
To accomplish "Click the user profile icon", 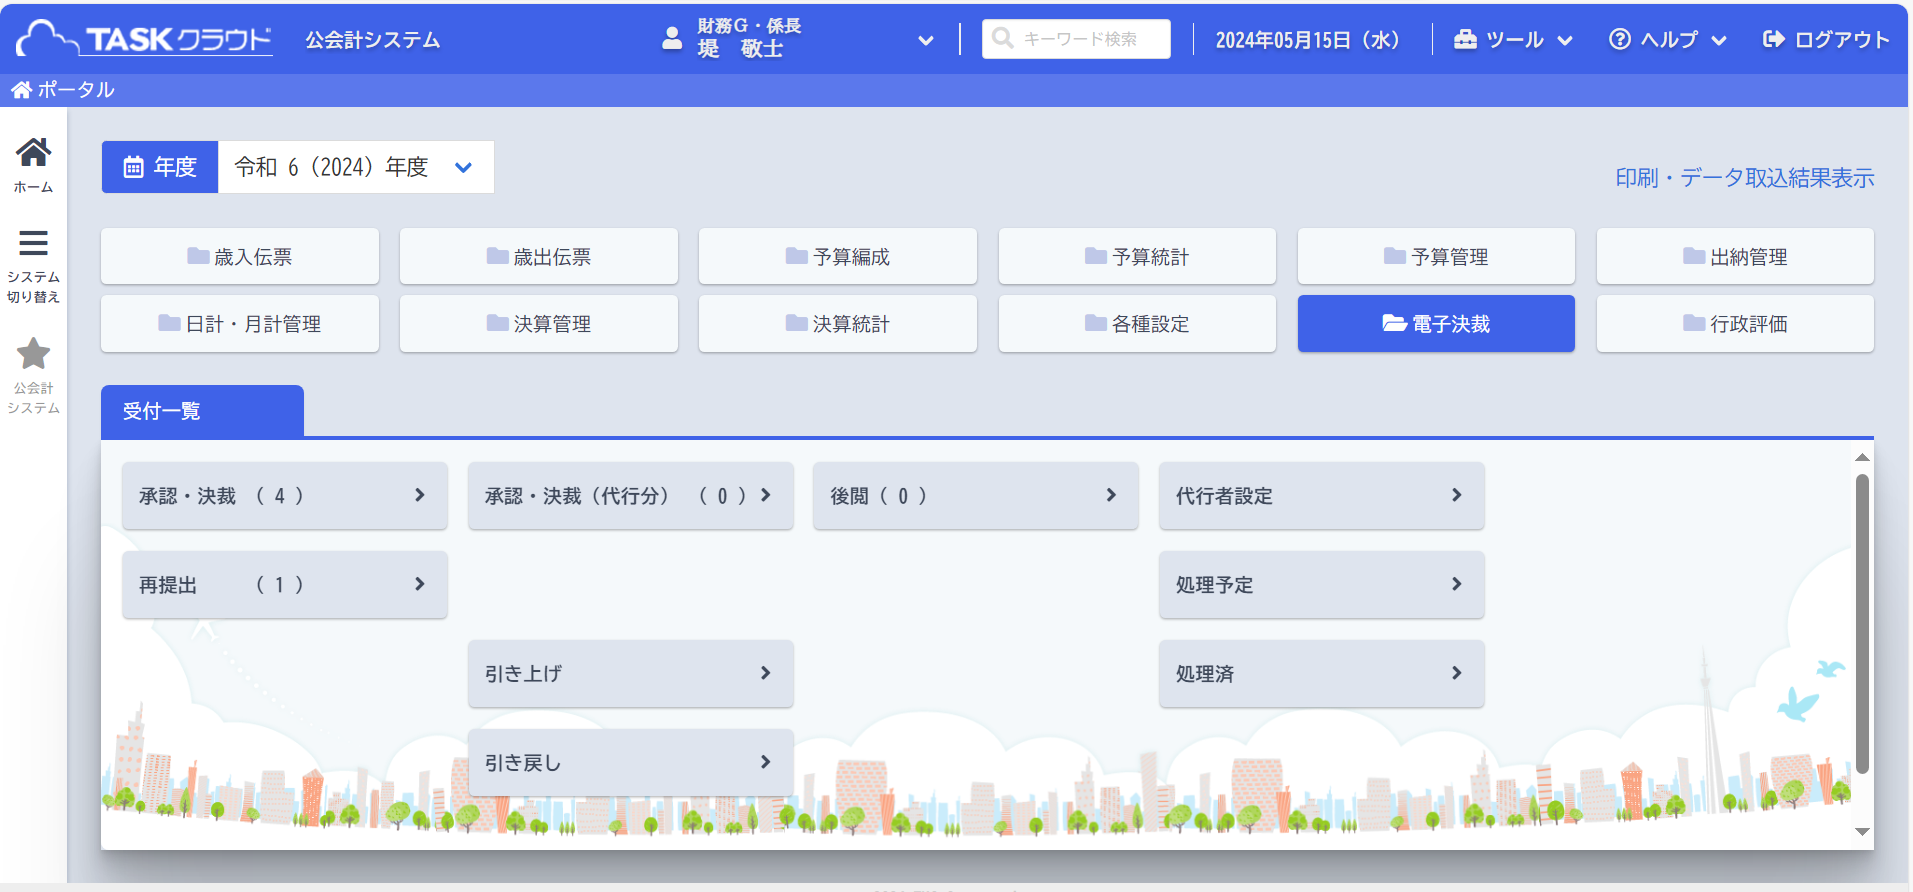I will tap(672, 39).
